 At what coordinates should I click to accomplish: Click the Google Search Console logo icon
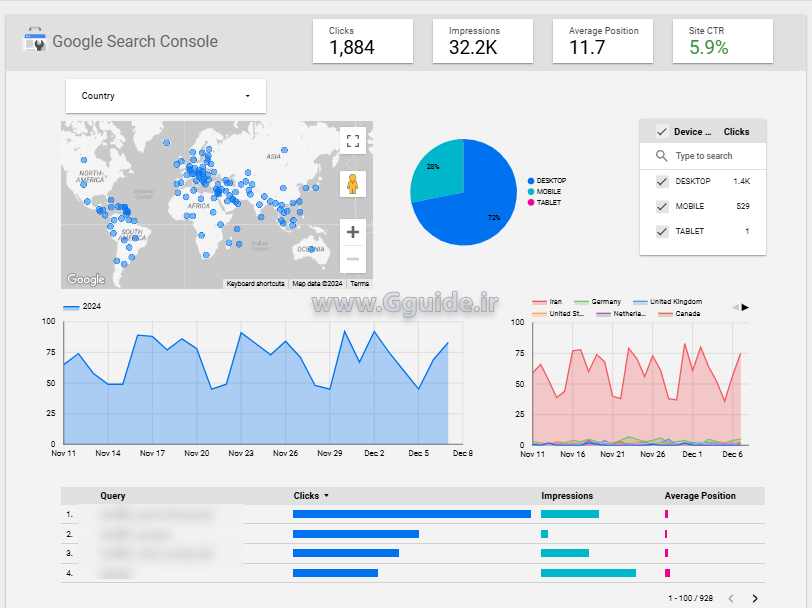tap(35, 42)
